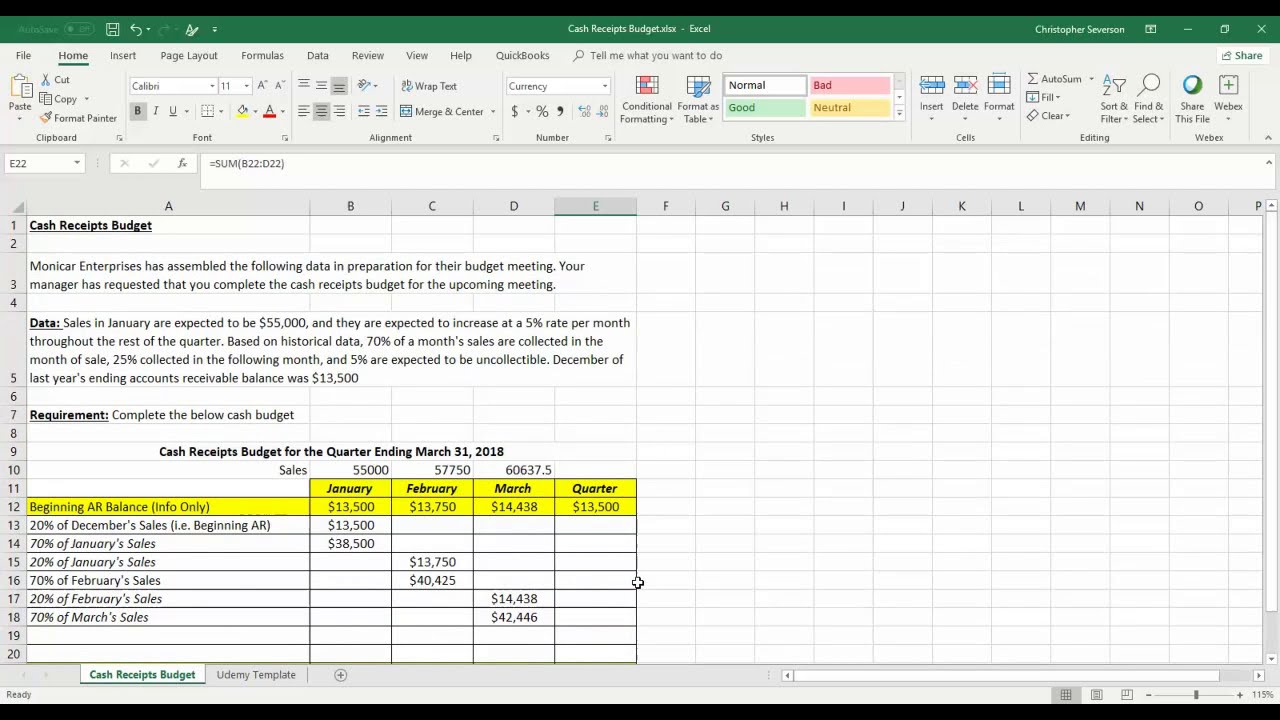1280x720 pixels.
Task: Toggle Underline formatting
Action: [x=172, y=112]
